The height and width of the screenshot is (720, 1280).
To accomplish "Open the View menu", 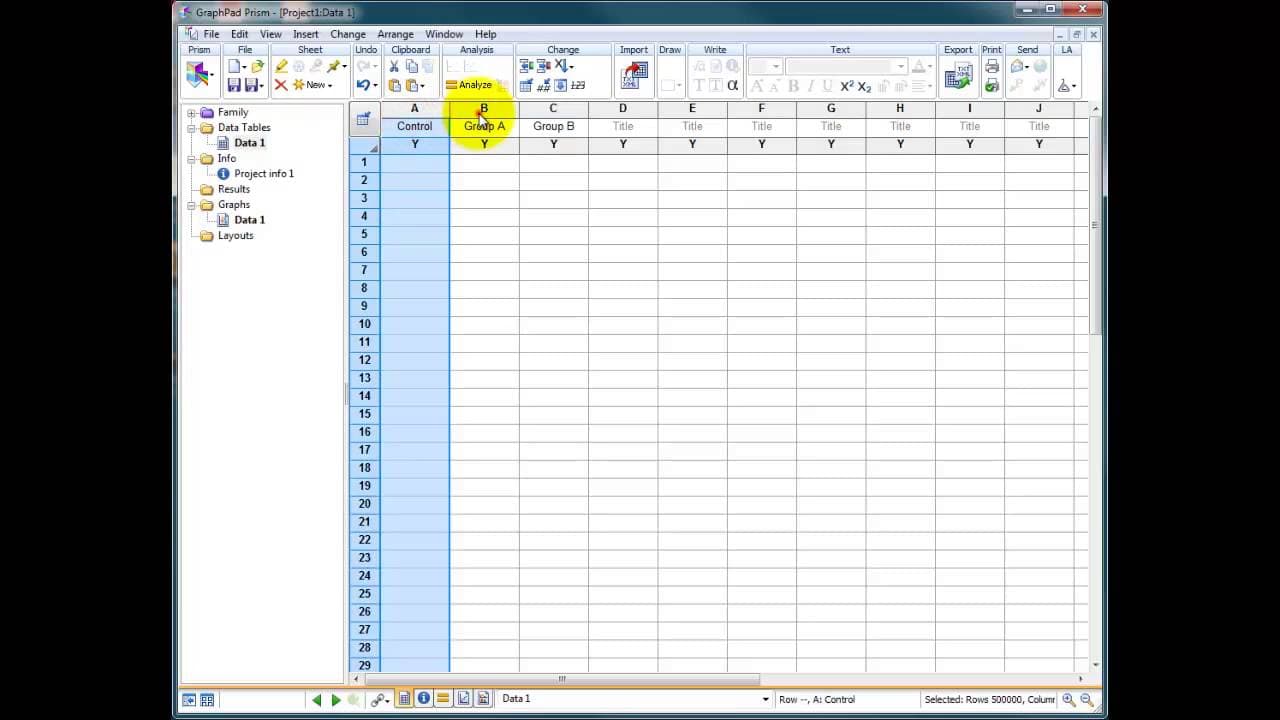I will pyautogui.click(x=271, y=34).
